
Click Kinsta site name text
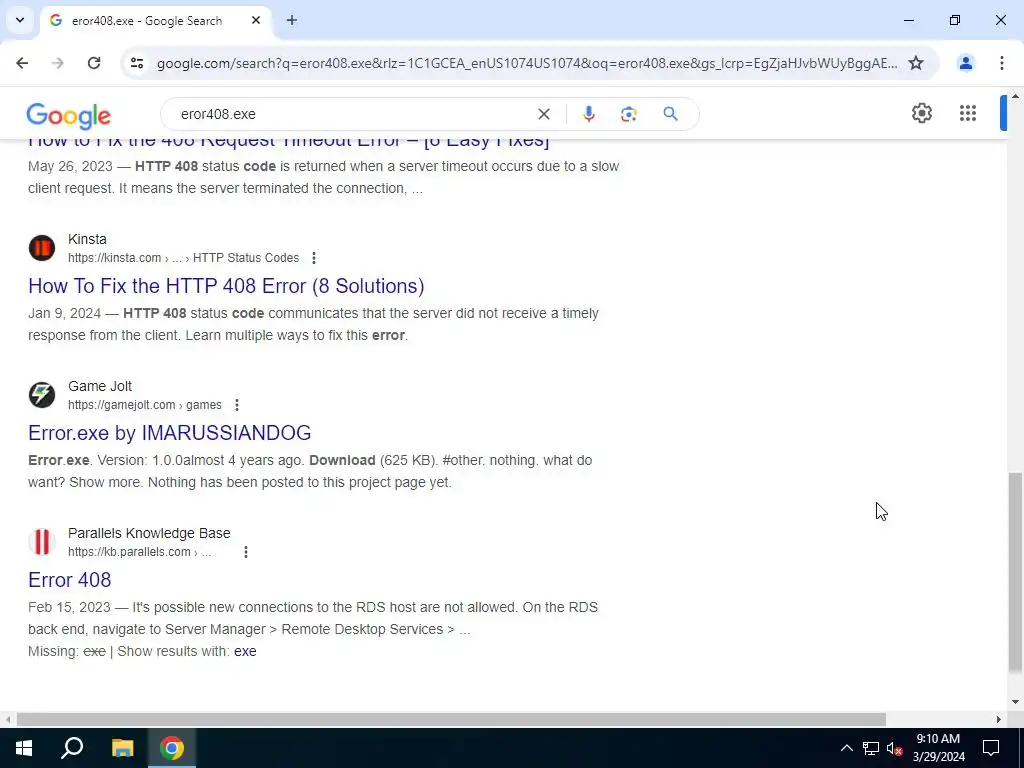point(87,240)
